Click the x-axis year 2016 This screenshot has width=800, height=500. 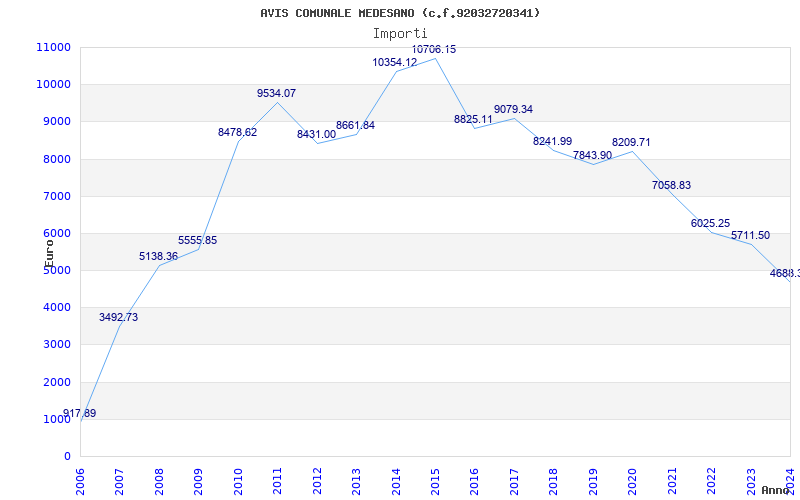coord(475,481)
